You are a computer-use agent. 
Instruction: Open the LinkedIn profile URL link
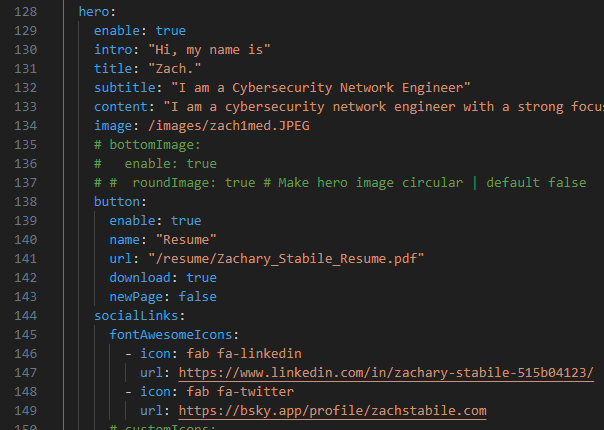point(386,373)
